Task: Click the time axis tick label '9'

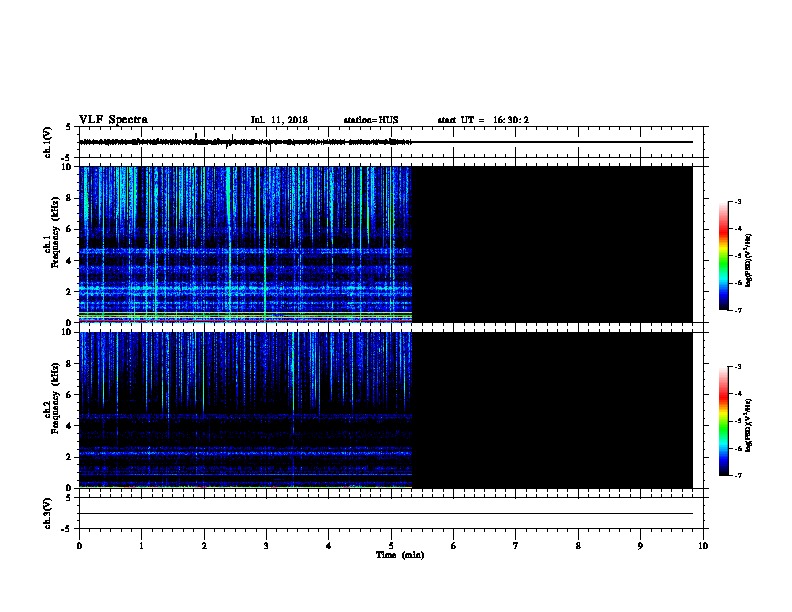Action: tap(640, 546)
